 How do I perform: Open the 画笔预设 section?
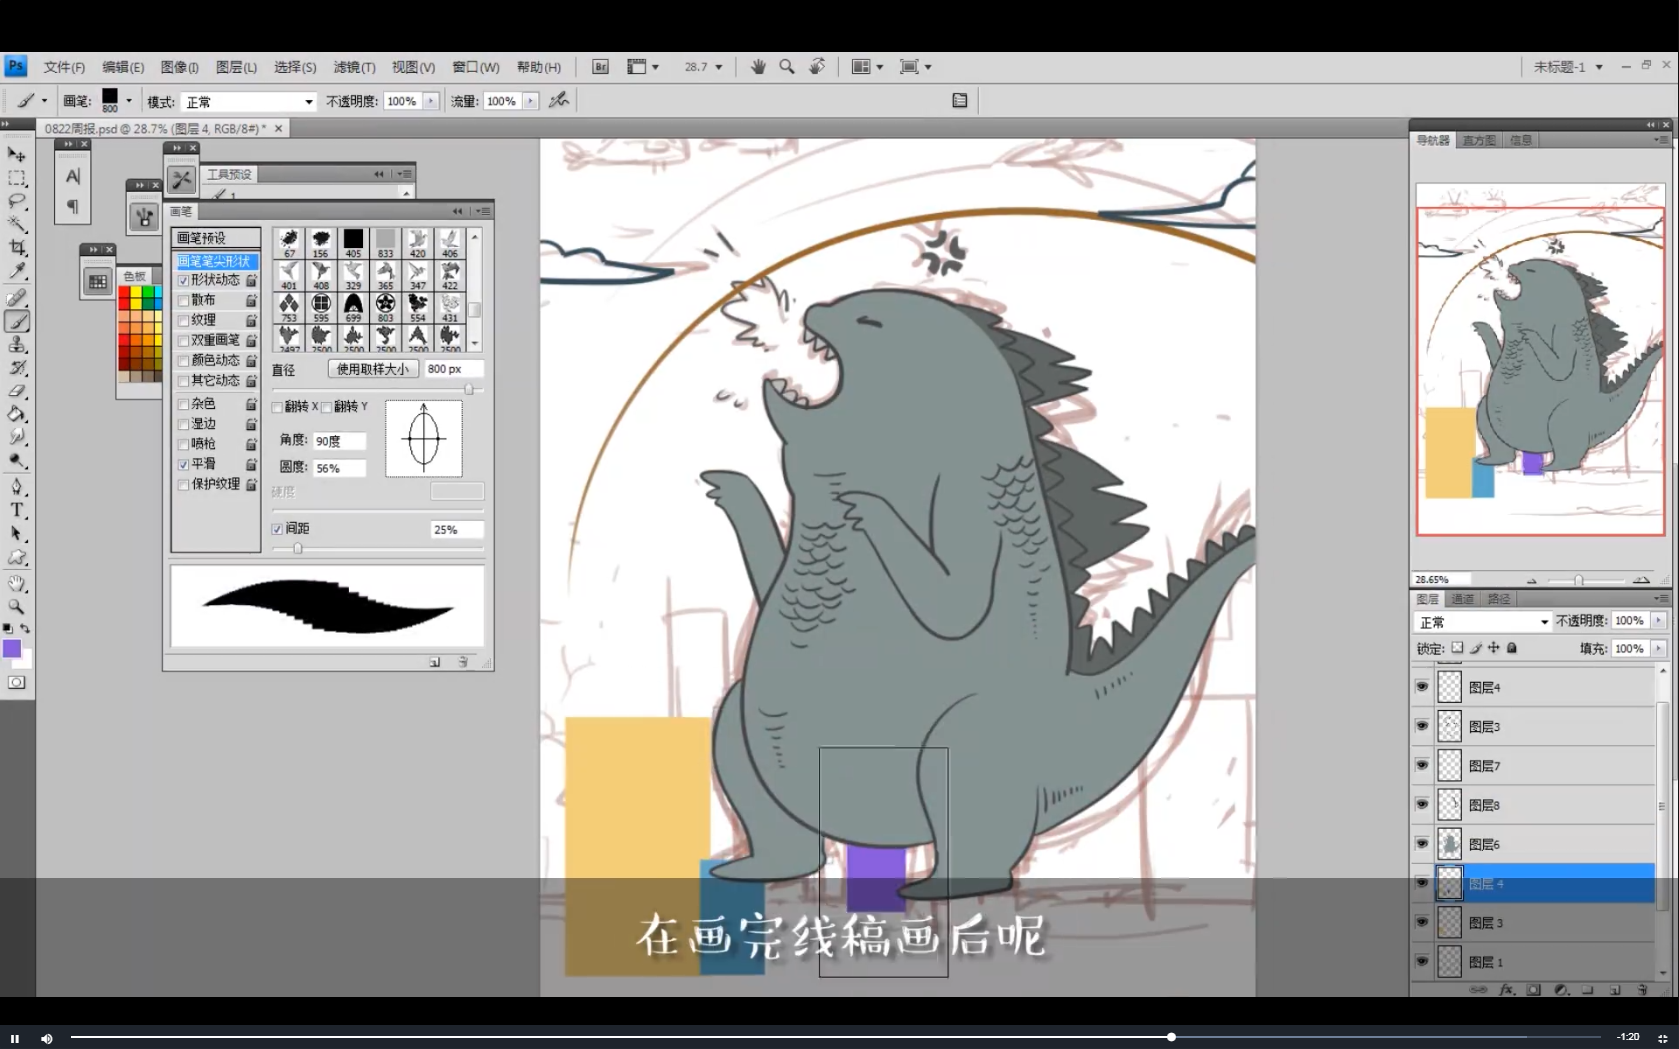[216, 238]
